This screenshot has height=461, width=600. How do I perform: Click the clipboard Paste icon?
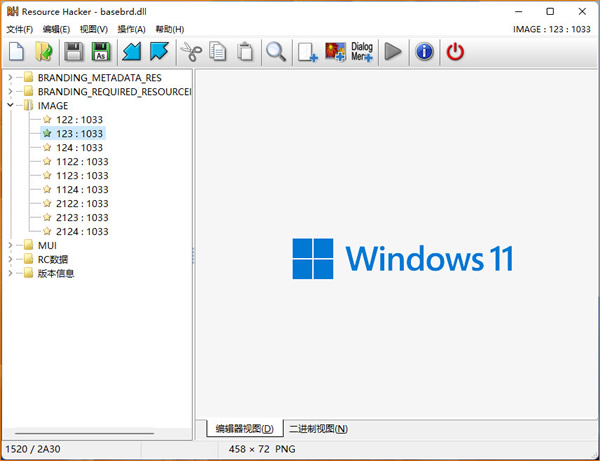pyautogui.click(x=245, y=52)
